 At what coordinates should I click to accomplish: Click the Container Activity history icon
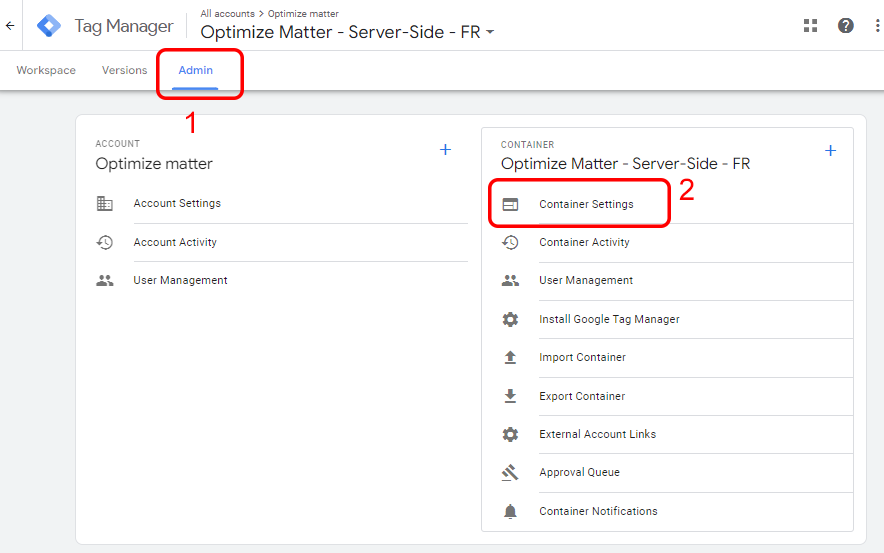pos(510,242)
